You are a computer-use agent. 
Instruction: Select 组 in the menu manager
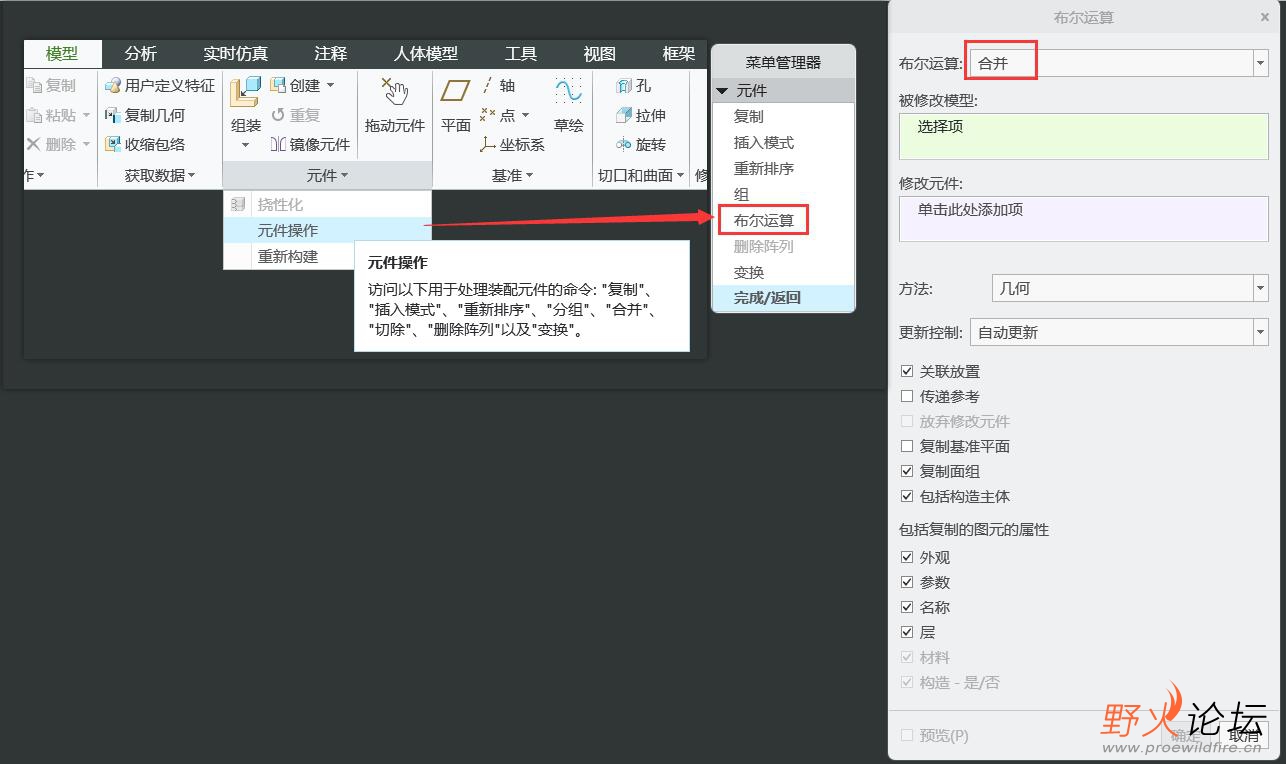click(x=784, y=194)
